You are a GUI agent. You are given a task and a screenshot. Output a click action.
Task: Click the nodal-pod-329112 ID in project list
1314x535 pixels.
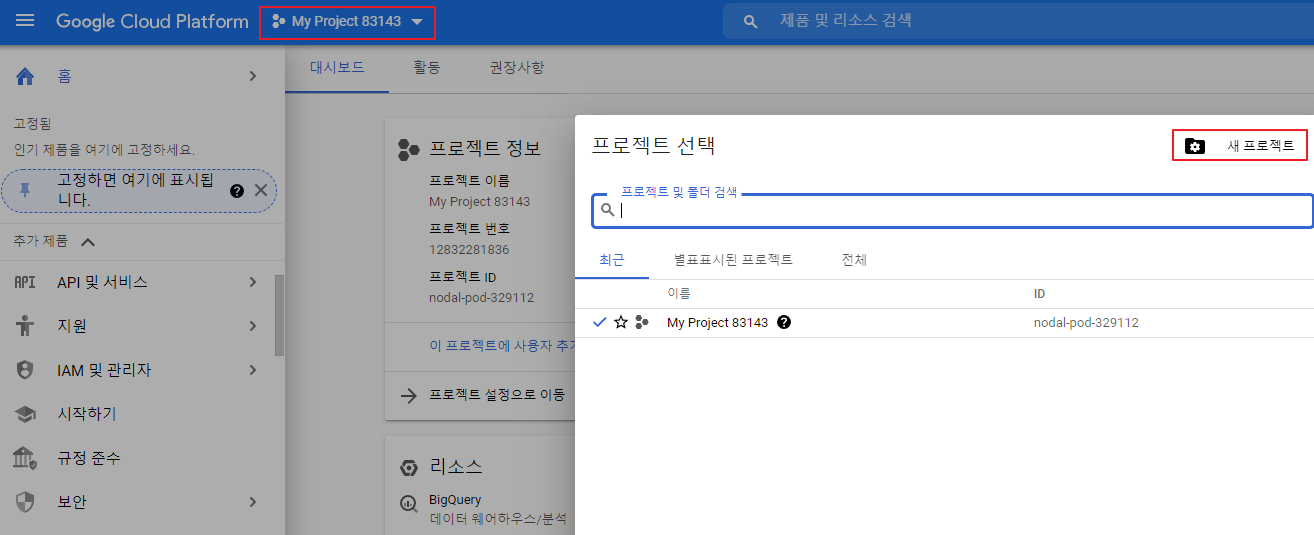[x=1086, y=323]
